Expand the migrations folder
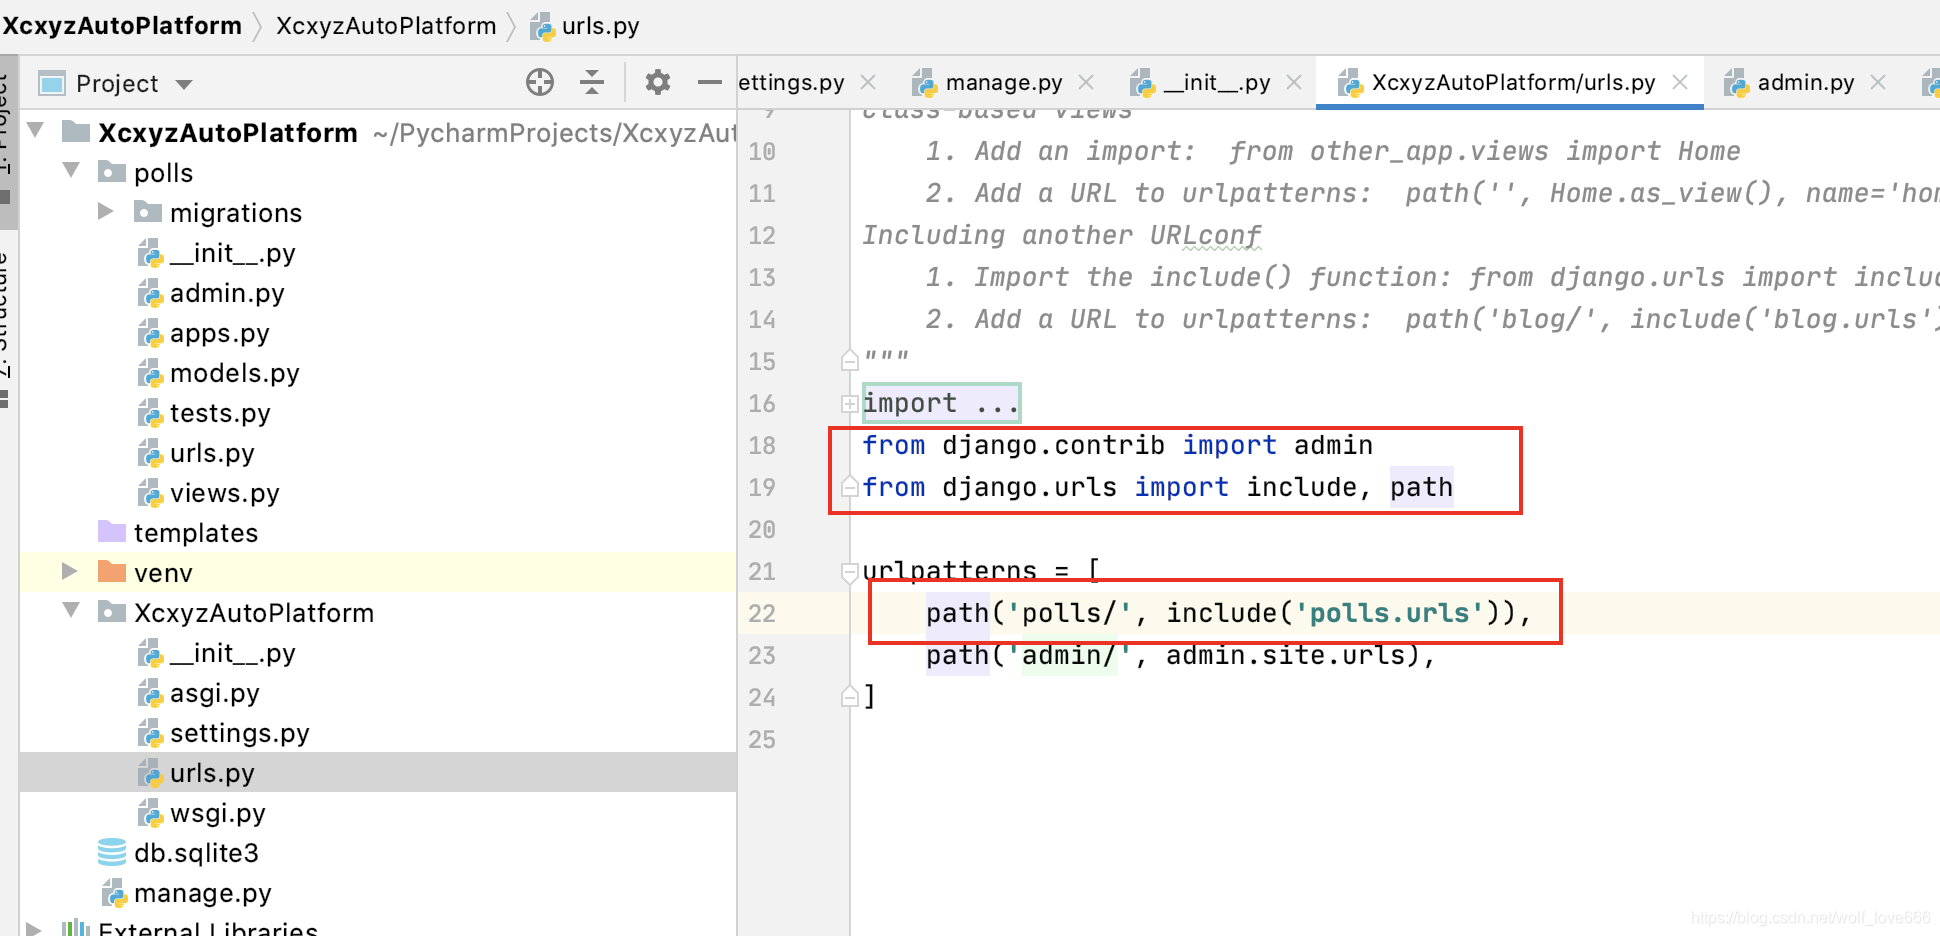Image resolution: width=1940 pixels, height=936 pixels. point(105,211)
